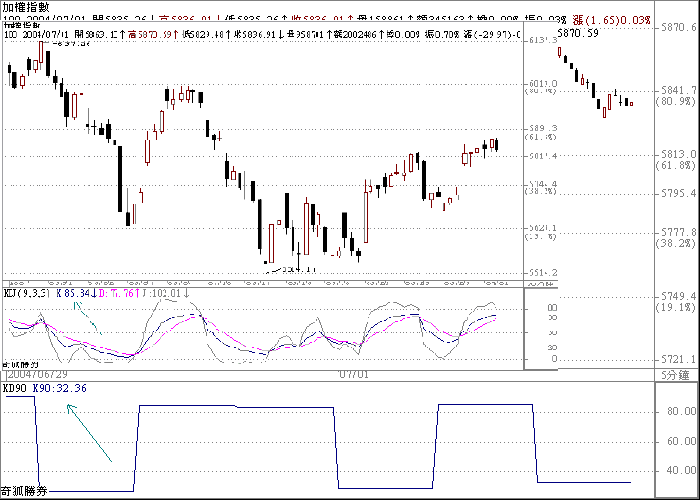Click the 5870.6 price axis label
700x500 pixels.
[x=678, y=28]
